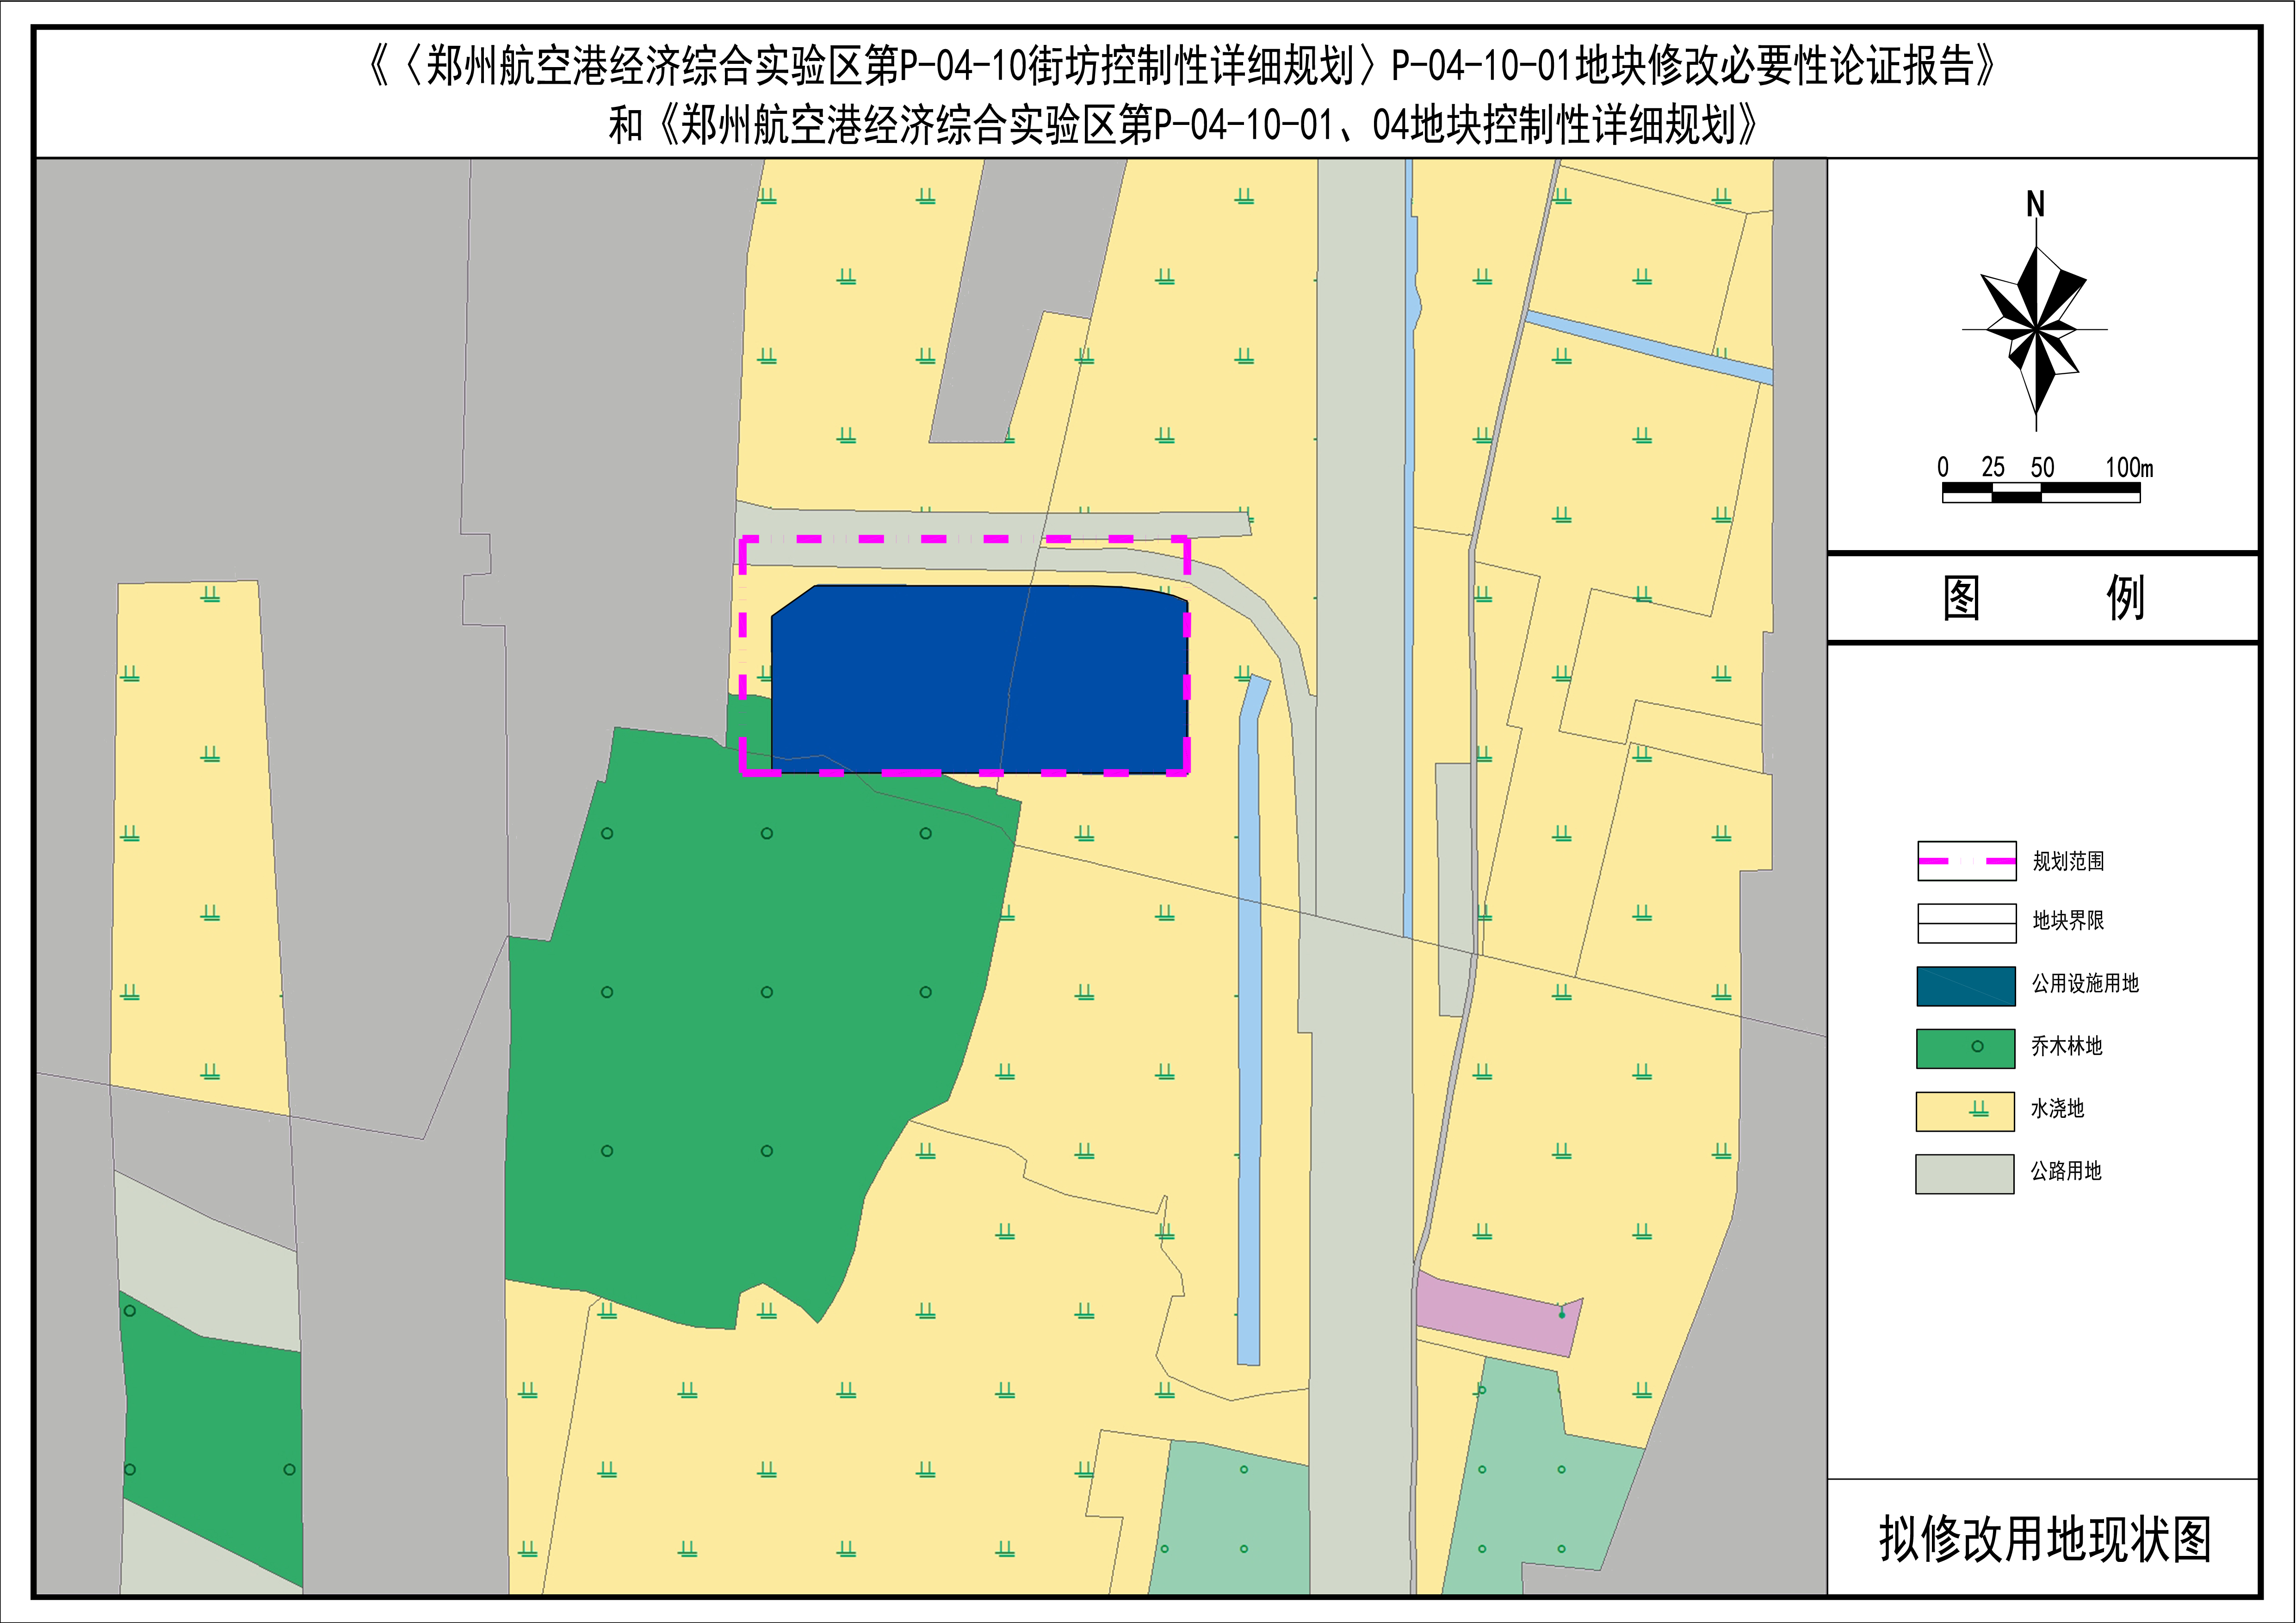Click the long blue canal strip
This screenshot has height=1623, width=2296.
pyautogui.click(x=1249, y=1020)
